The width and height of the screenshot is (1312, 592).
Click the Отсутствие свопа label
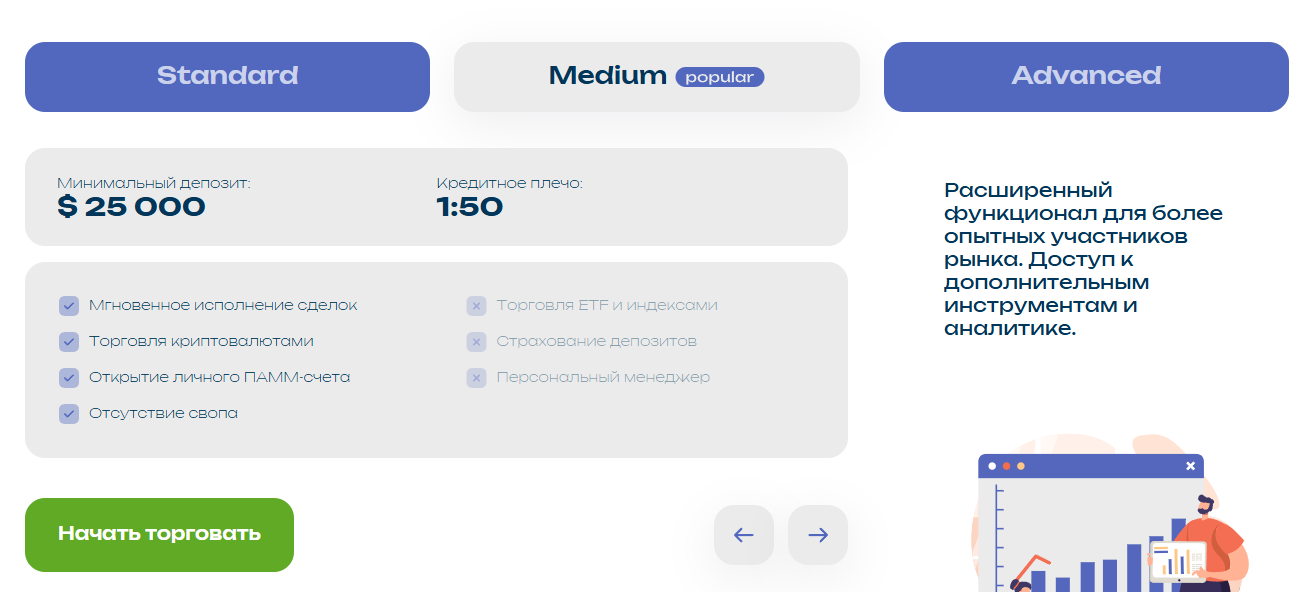coord(163,414)
